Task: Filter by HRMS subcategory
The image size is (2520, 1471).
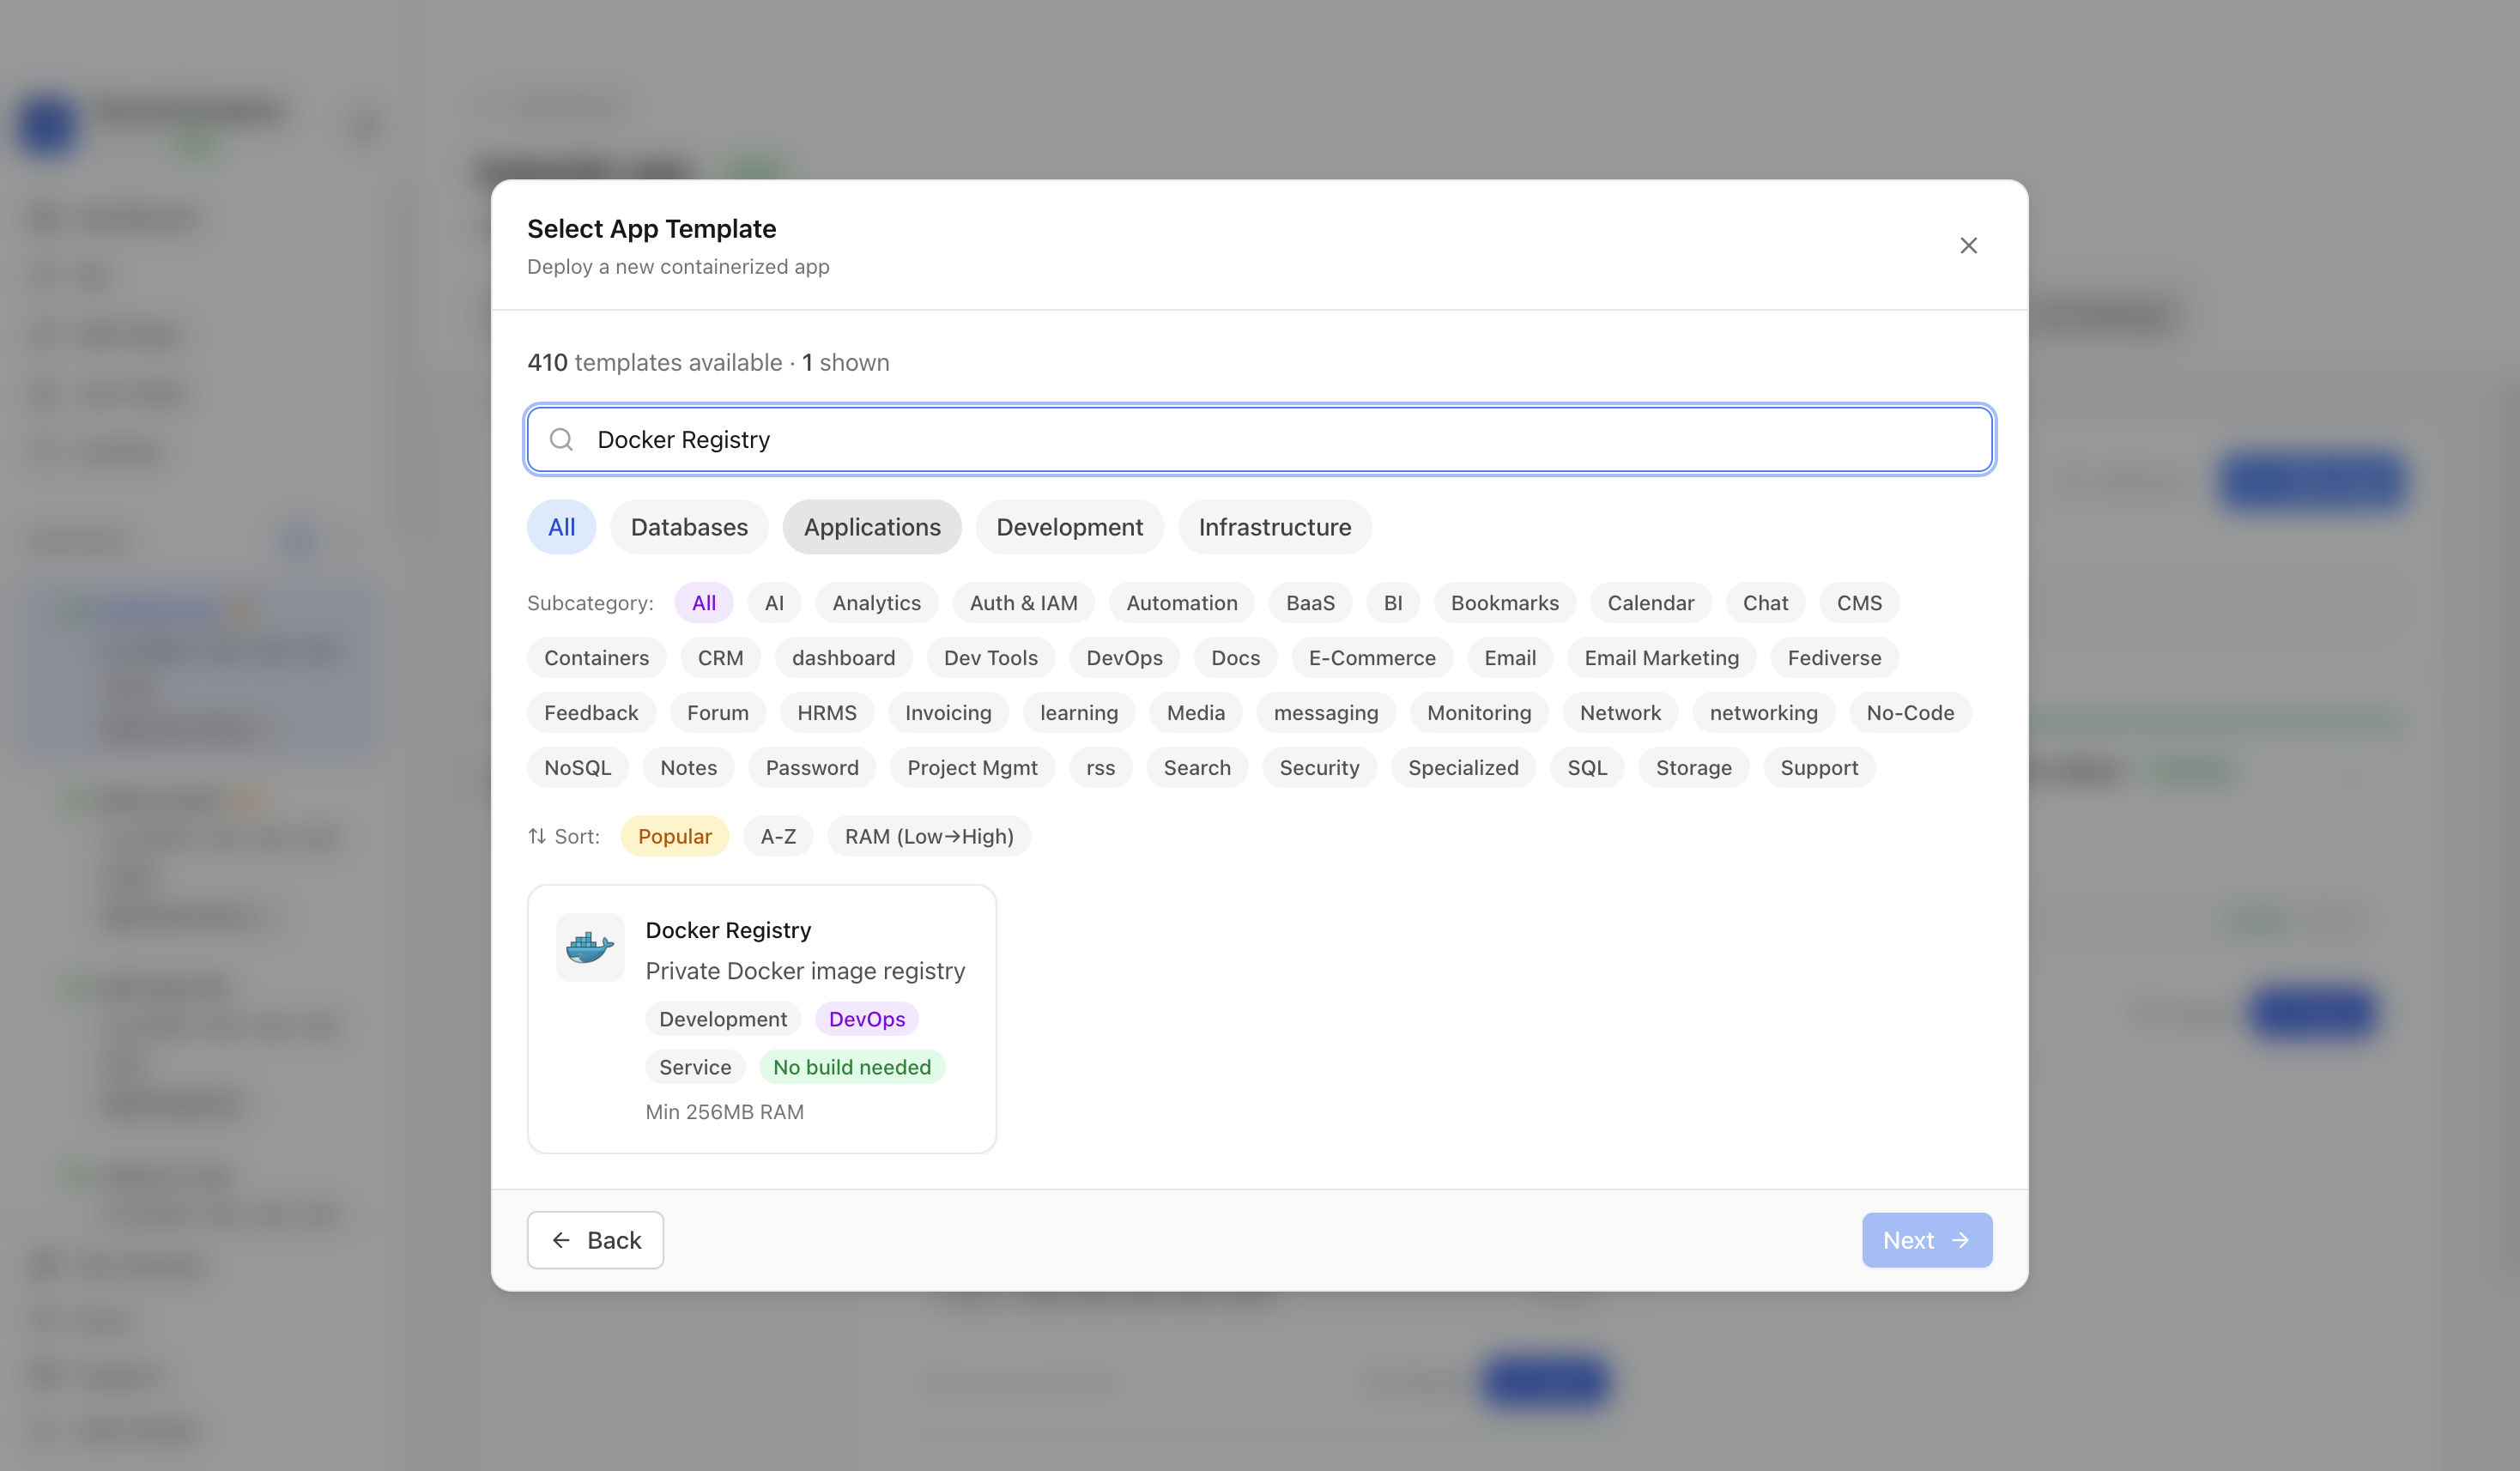Action: (826, 713)
